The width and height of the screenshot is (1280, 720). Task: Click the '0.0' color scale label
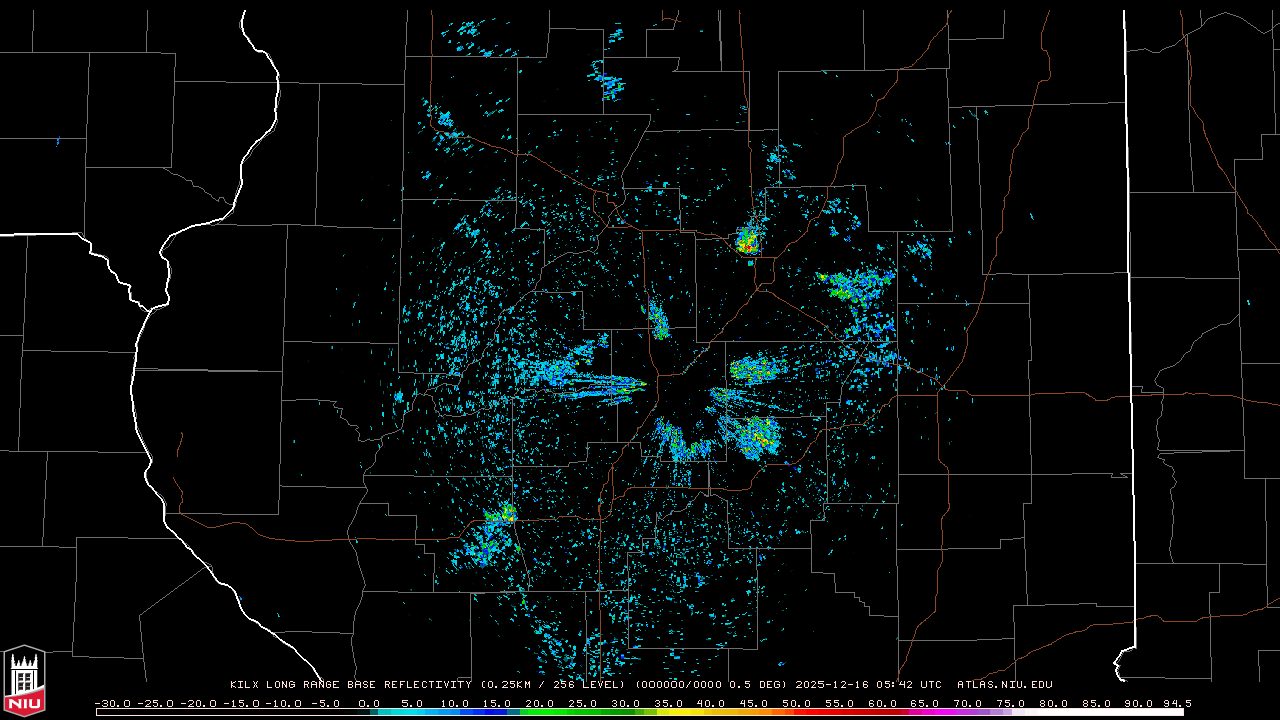click(x=369, y=703)
